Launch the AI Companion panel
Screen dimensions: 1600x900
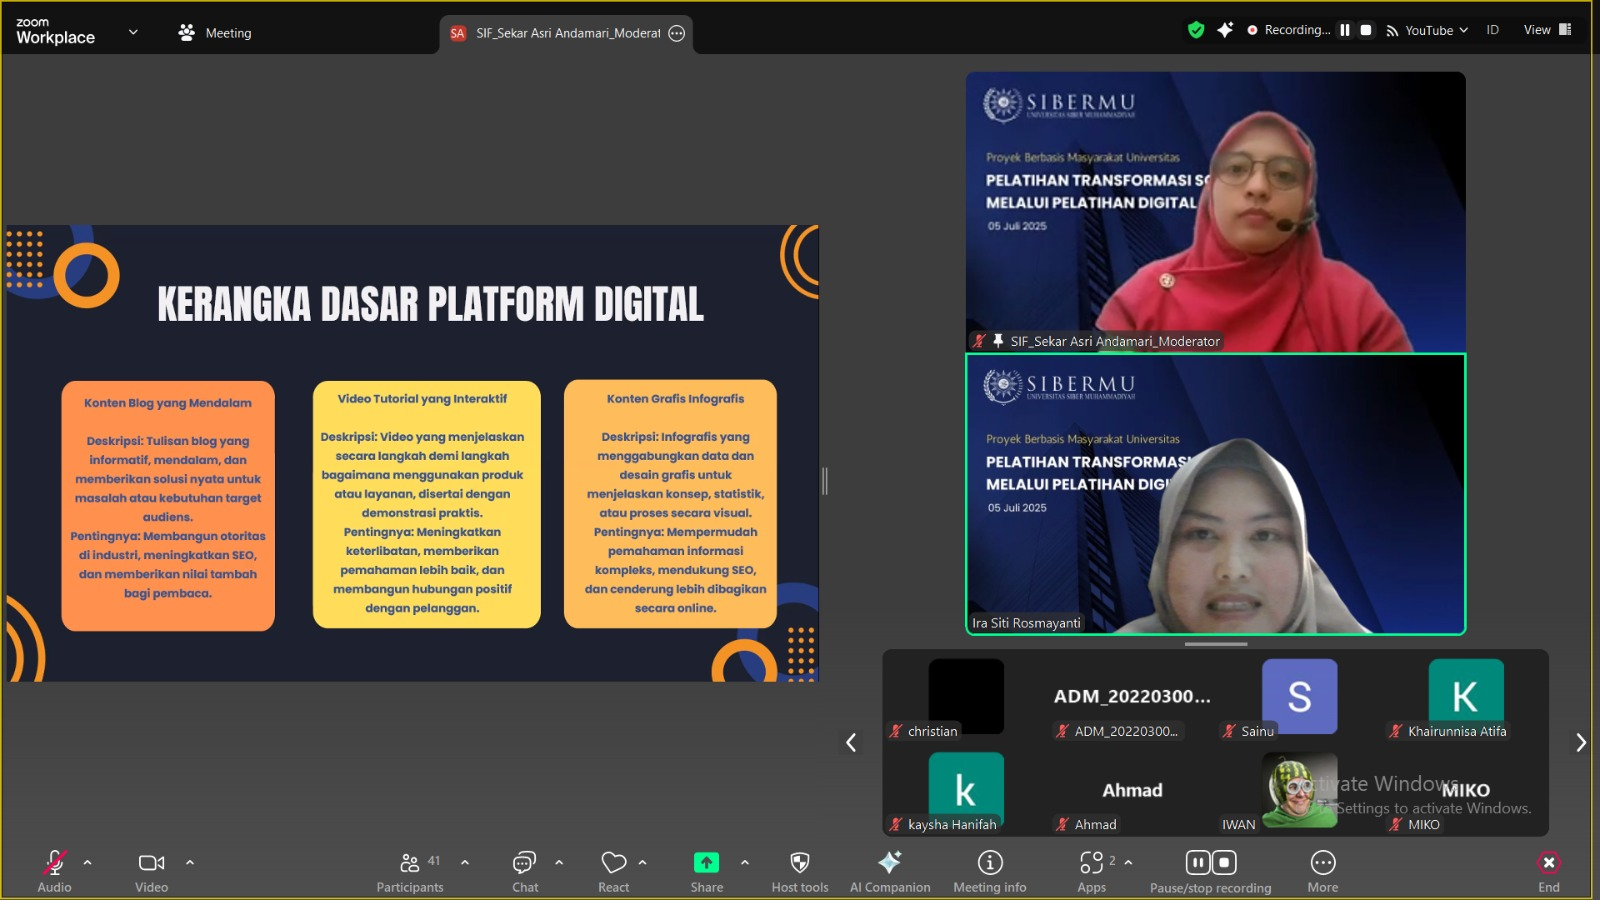point(890,870)
